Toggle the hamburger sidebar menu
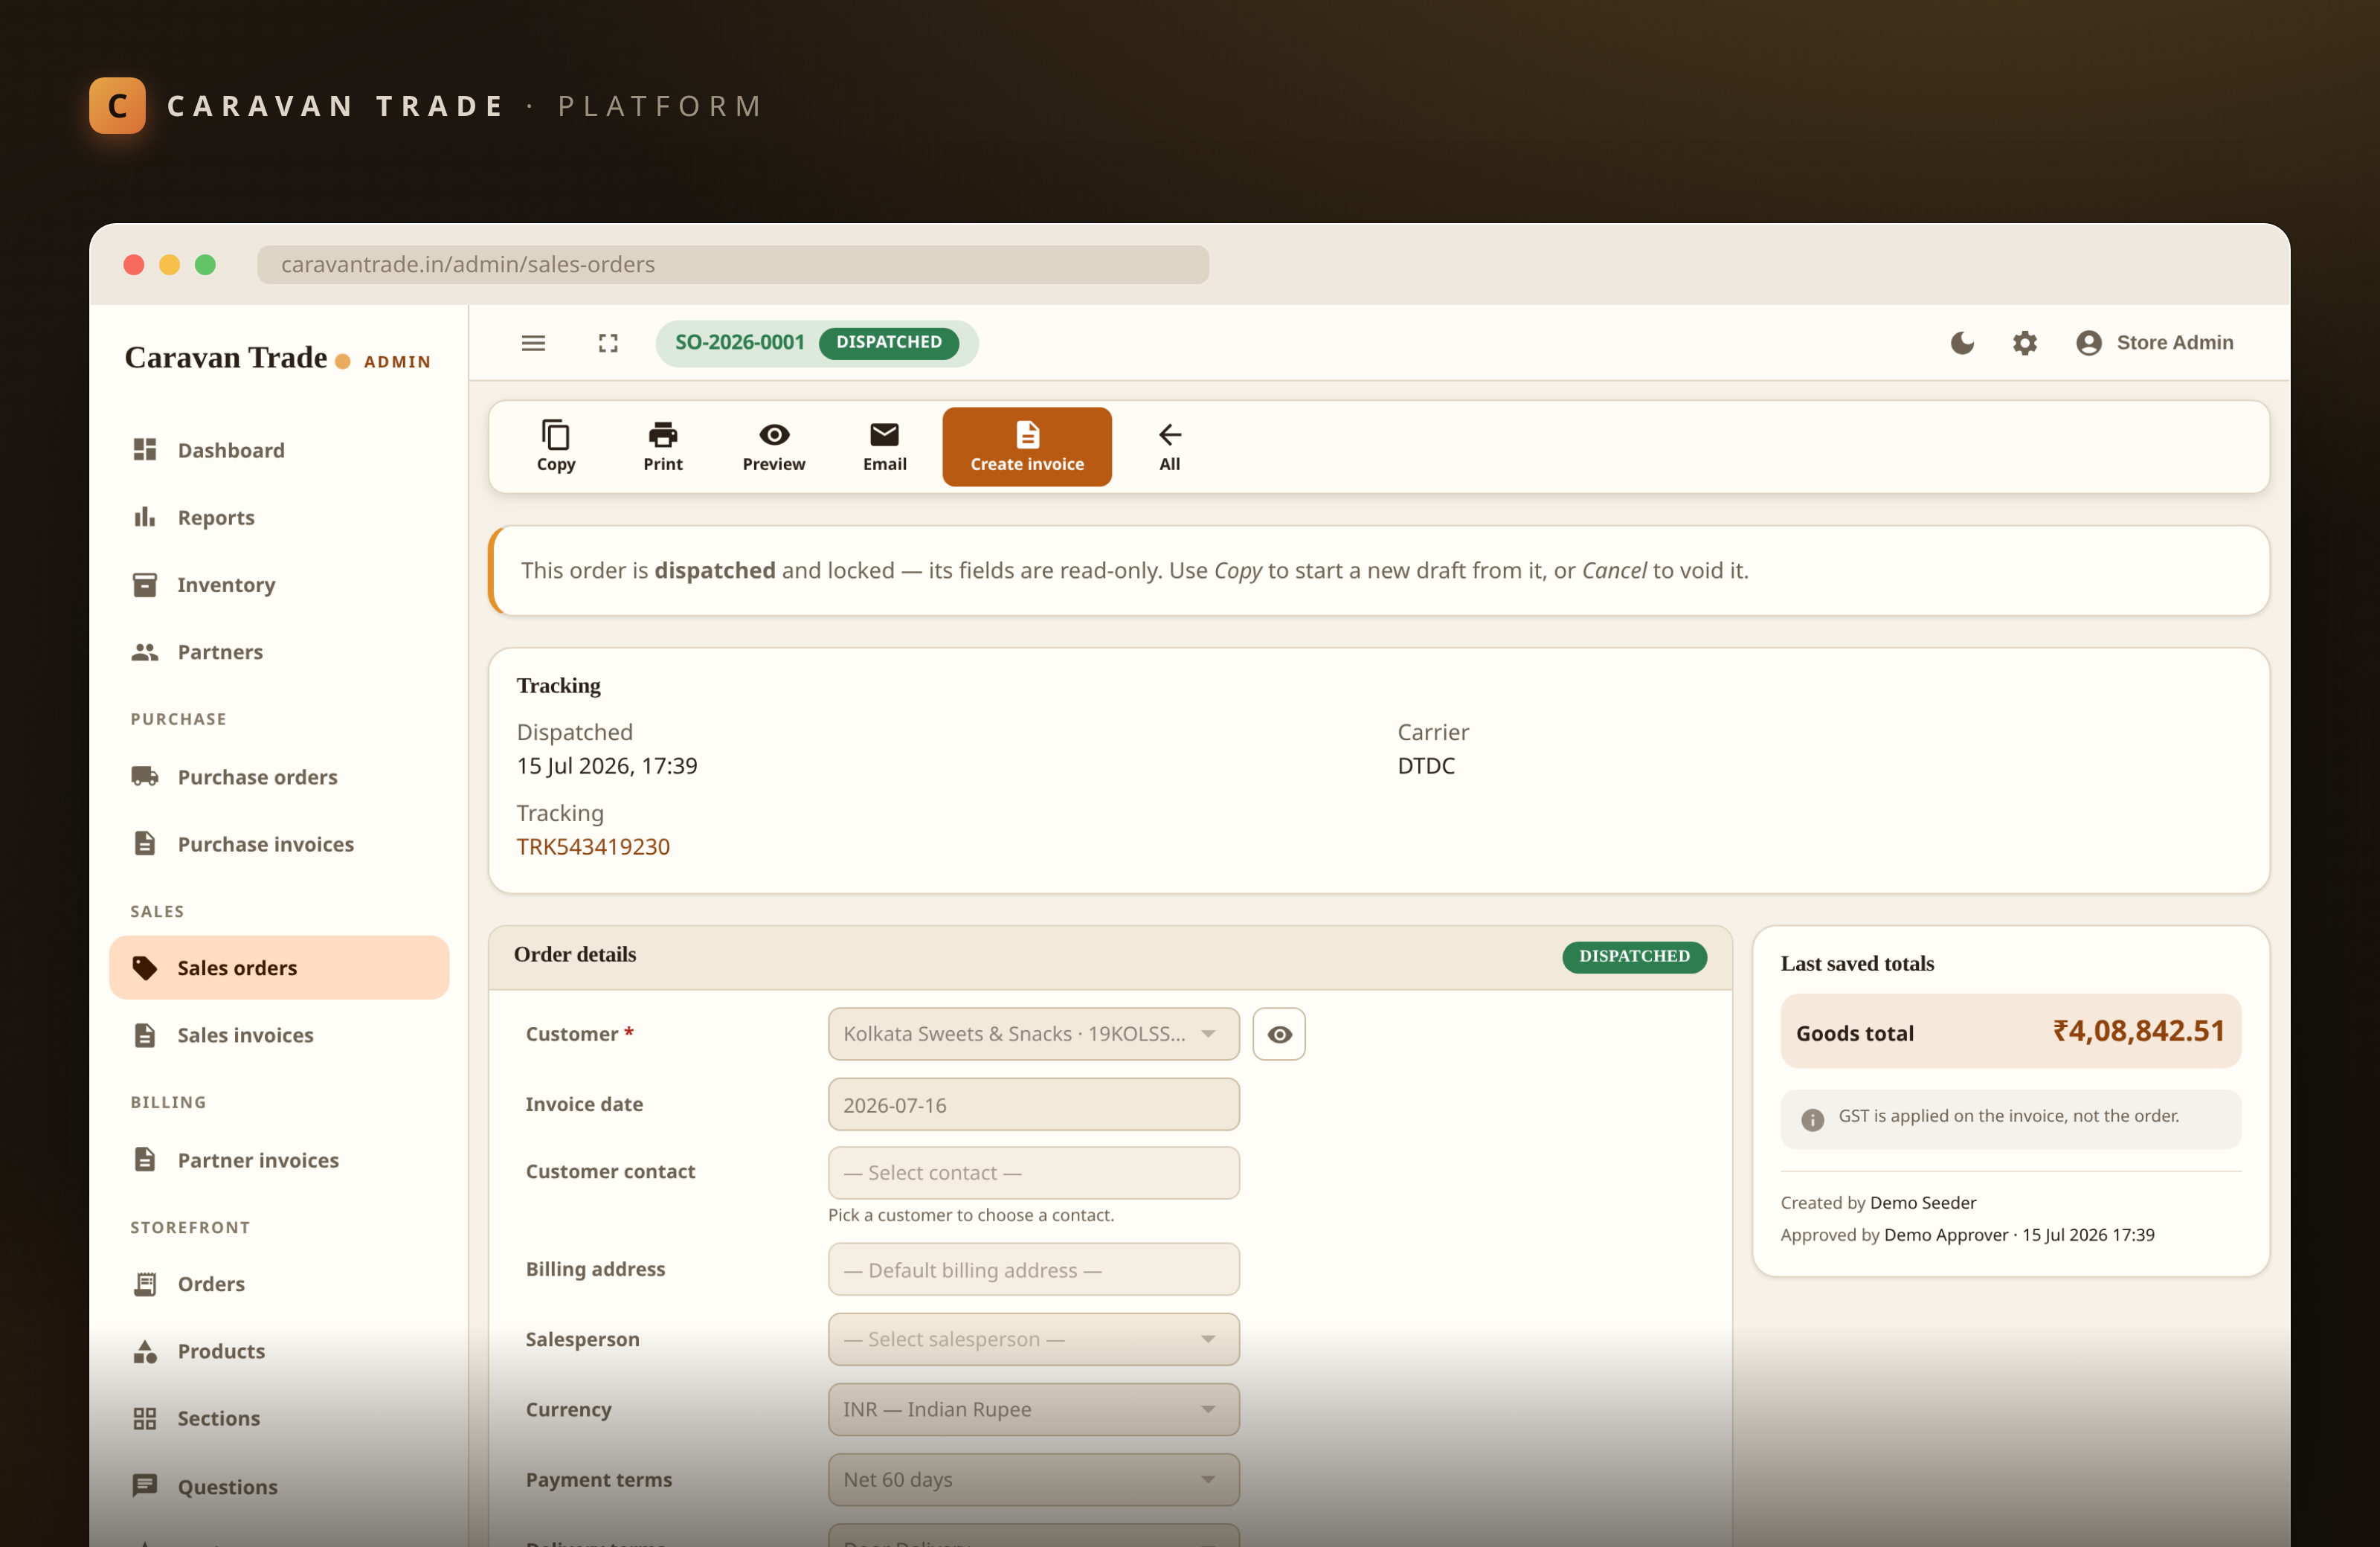 [533, 343]
